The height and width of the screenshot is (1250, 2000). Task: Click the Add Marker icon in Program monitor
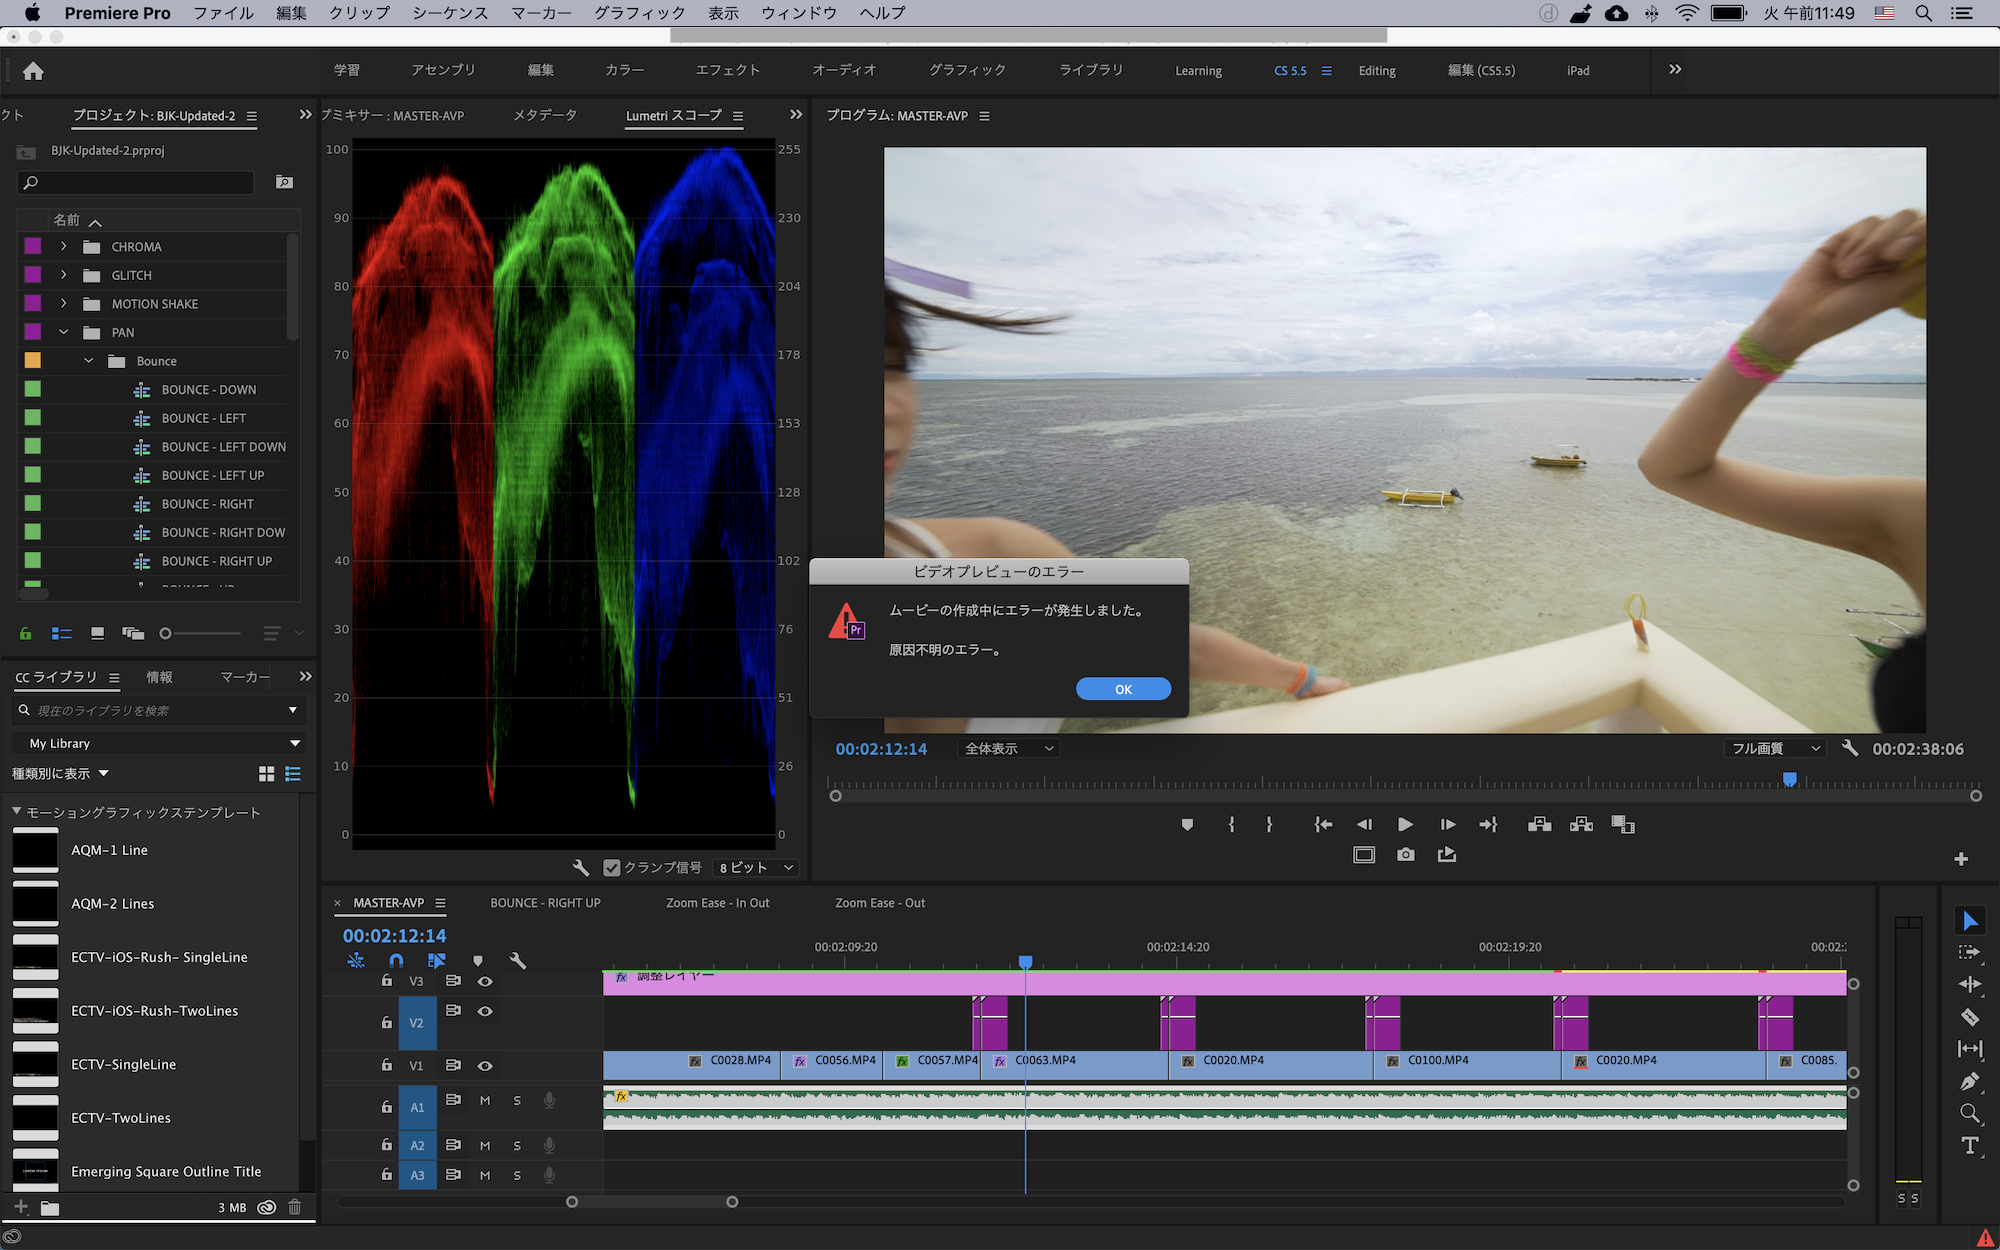point(1187,825)
